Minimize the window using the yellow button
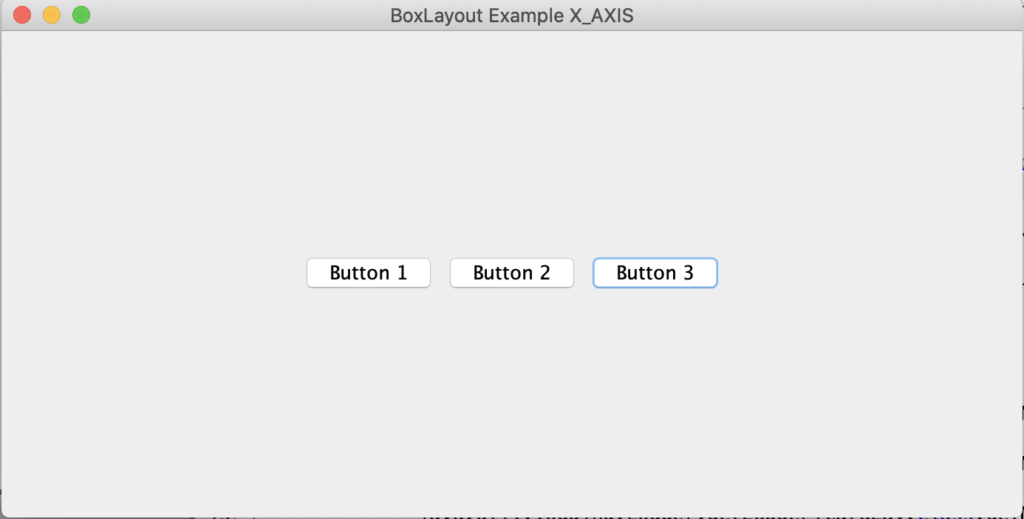 point(52,15)
